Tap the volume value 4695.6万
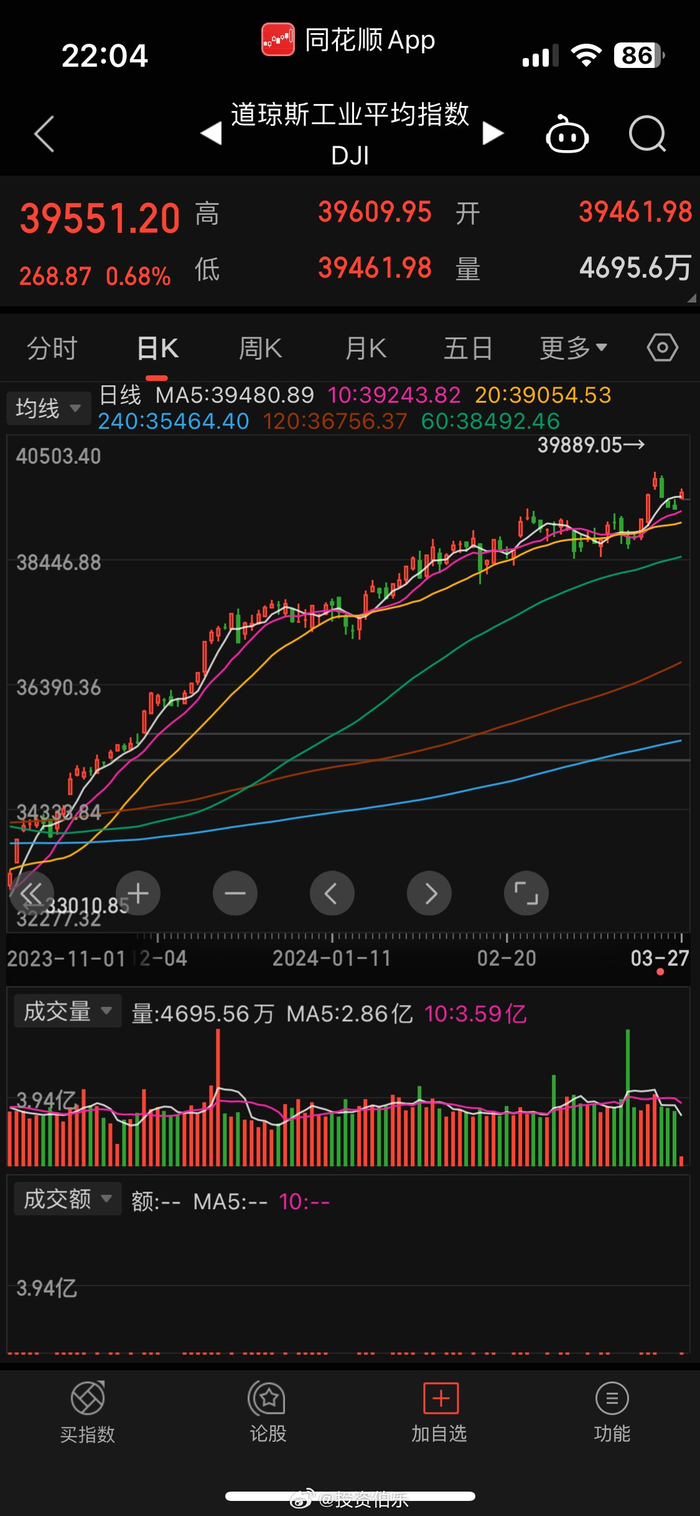700x1516 pixels. (x=636, y=268)
